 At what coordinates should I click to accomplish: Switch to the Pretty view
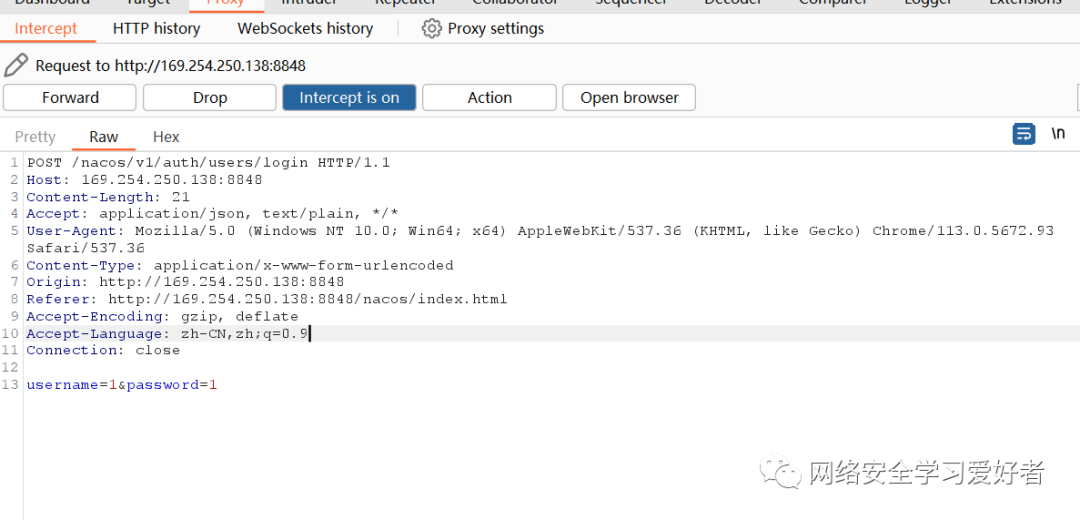[35, 137]
